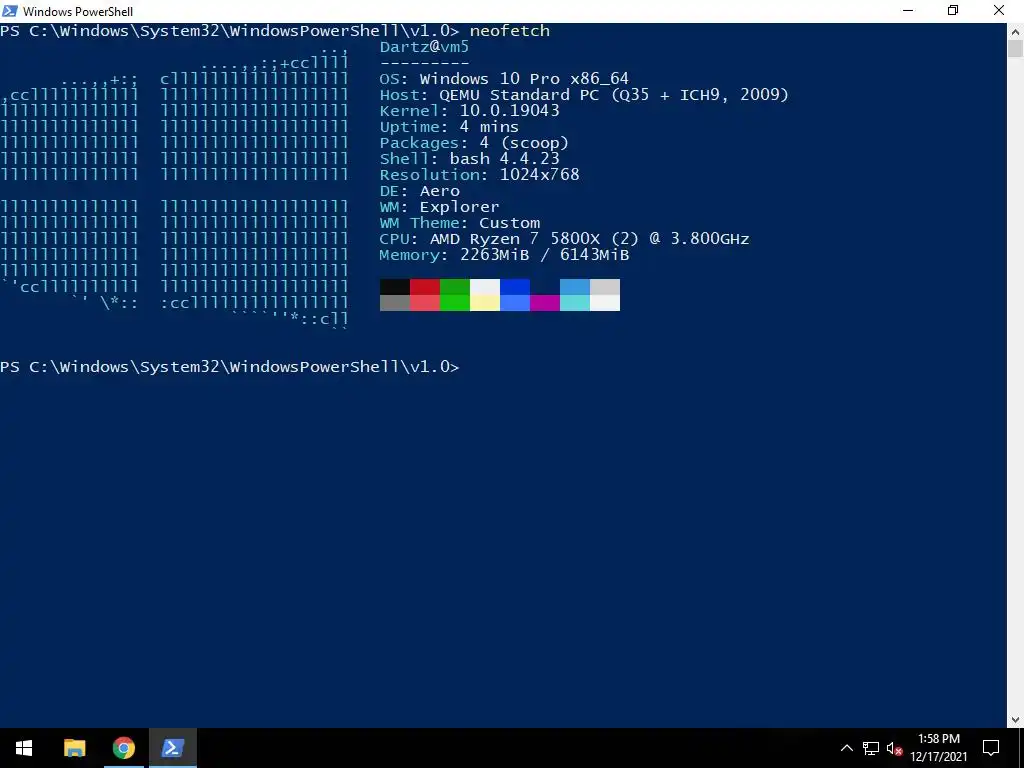Click the dark red color block
The width and height of the screenshot is (1024, 768).
click(424, 287)
